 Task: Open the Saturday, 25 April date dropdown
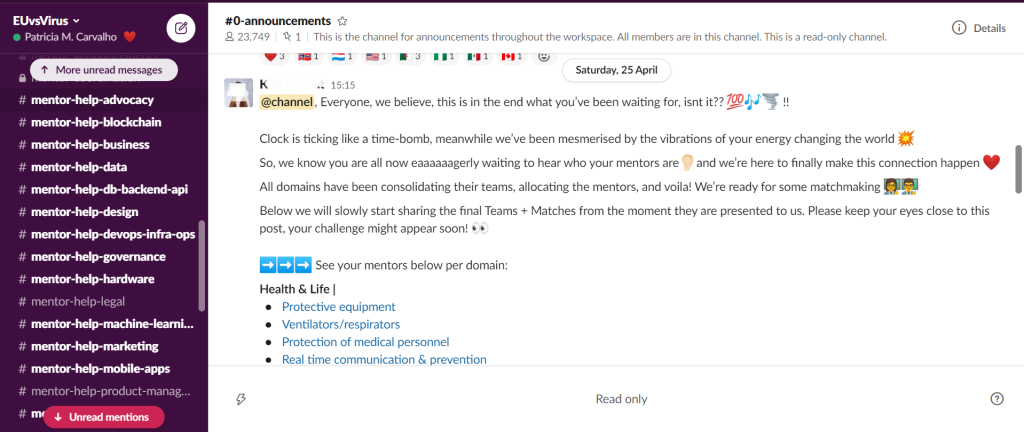[x=616, y=70]
